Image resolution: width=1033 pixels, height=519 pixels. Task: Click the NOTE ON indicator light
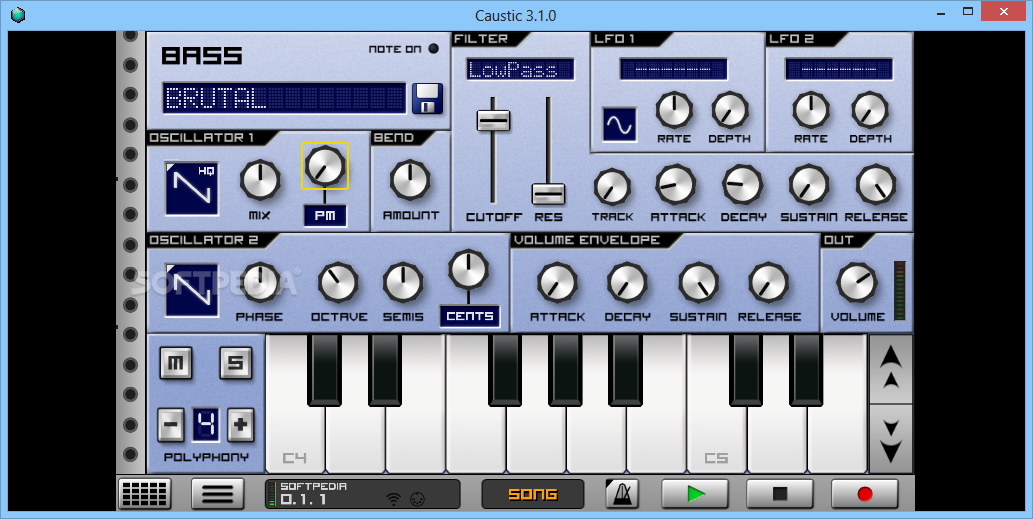pyautogui.click(x=433, y=48)
